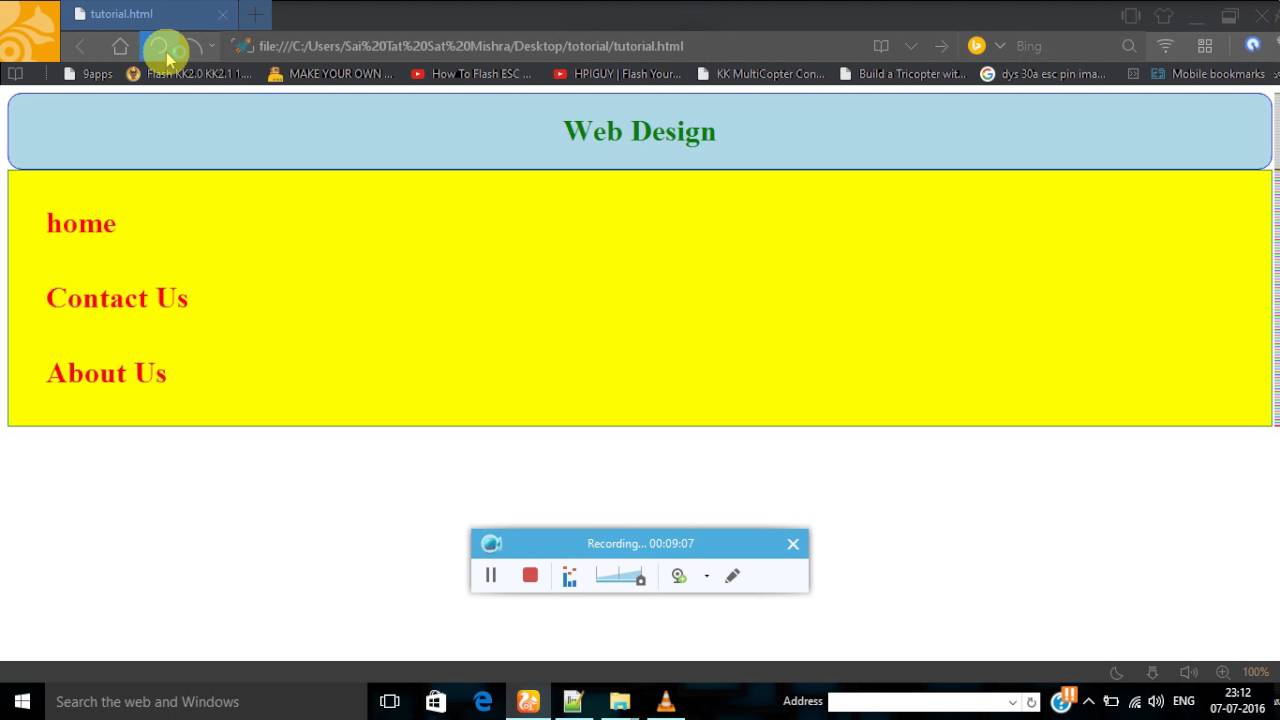Open dys 30a esc pin bookmark

point(1044,74)
